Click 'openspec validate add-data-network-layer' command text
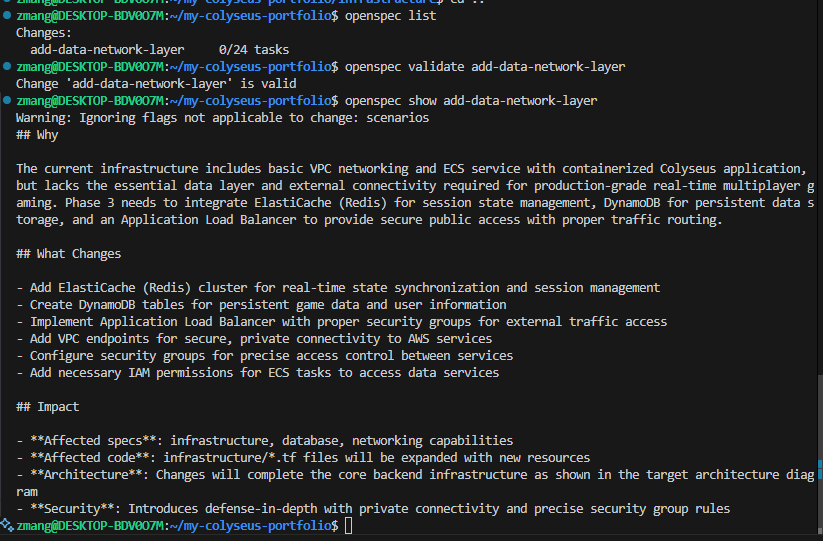The height and width of the screenshot is (541, 823). point(485,67)
